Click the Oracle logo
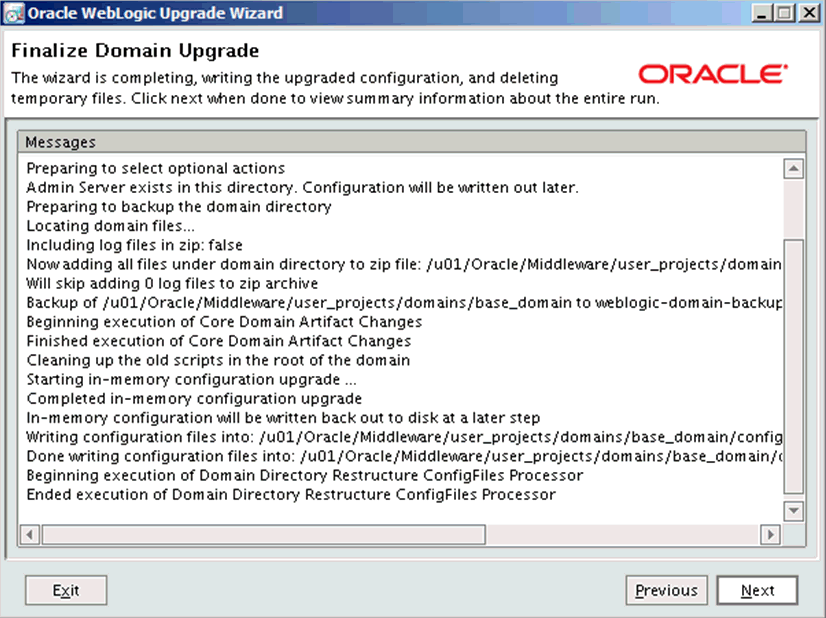This screenshot has width=826, height=618. (x=713, y=74)
